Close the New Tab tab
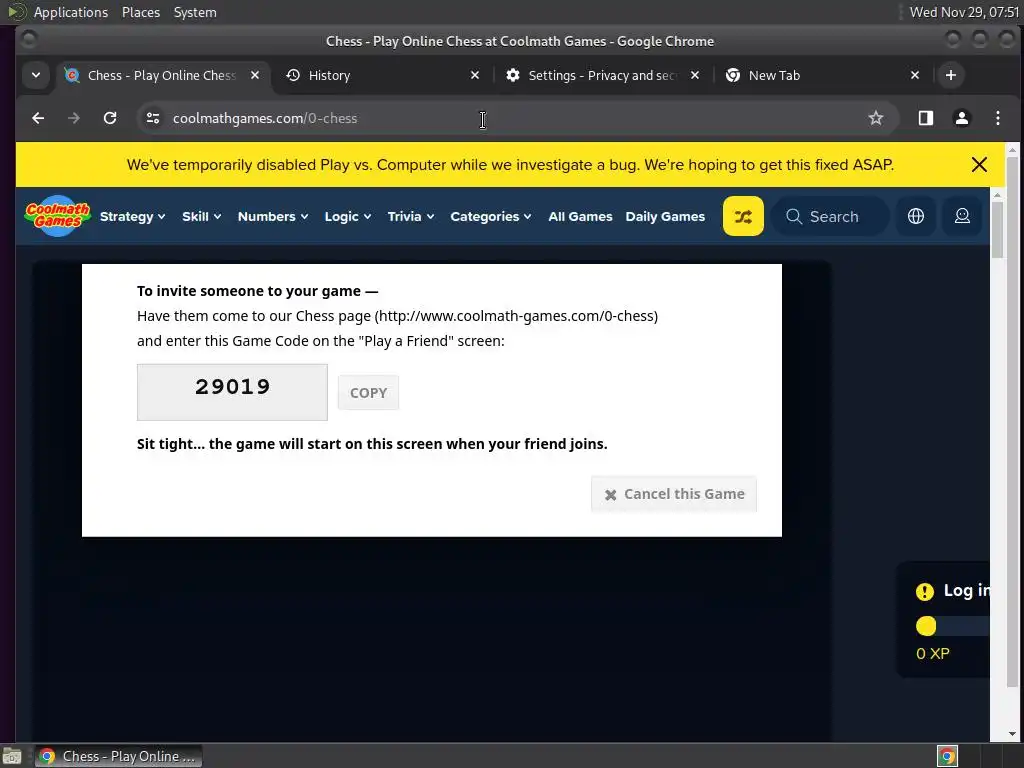The height and width of the screenshot is (768, 1024). [915, 75]
